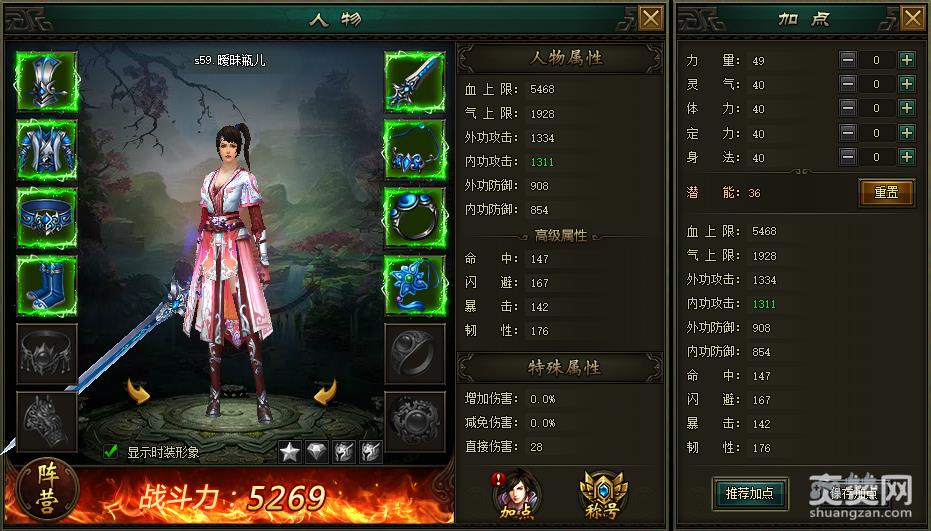This screenshot has height=531, width=931.
Task: Select the blue gem ring slot
Action: (x=415, y=218)
